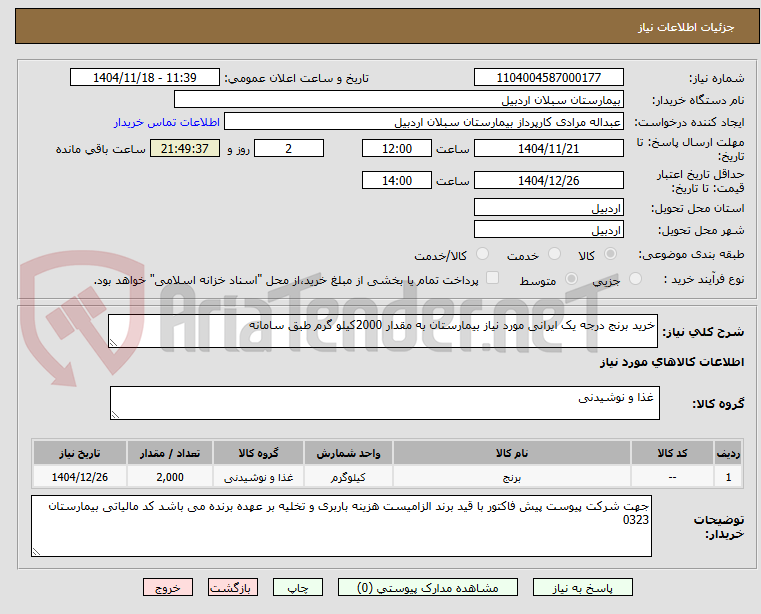Select the خدمت radio button
Screen dimensions: 761x614
554,254
